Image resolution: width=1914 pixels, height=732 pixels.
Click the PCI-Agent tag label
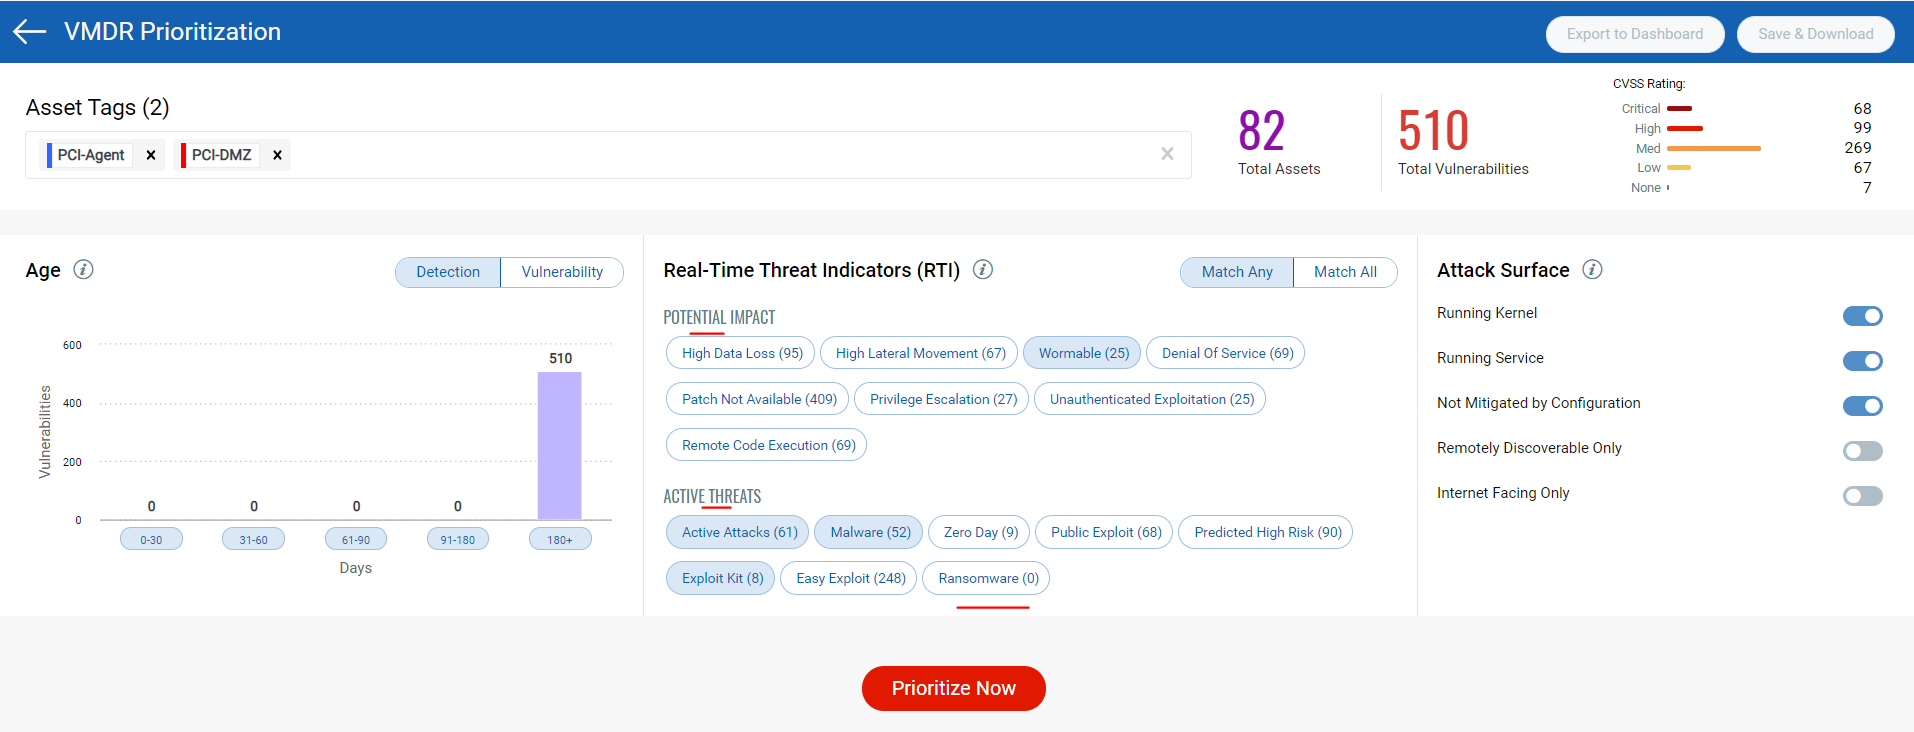click(91, 155)
